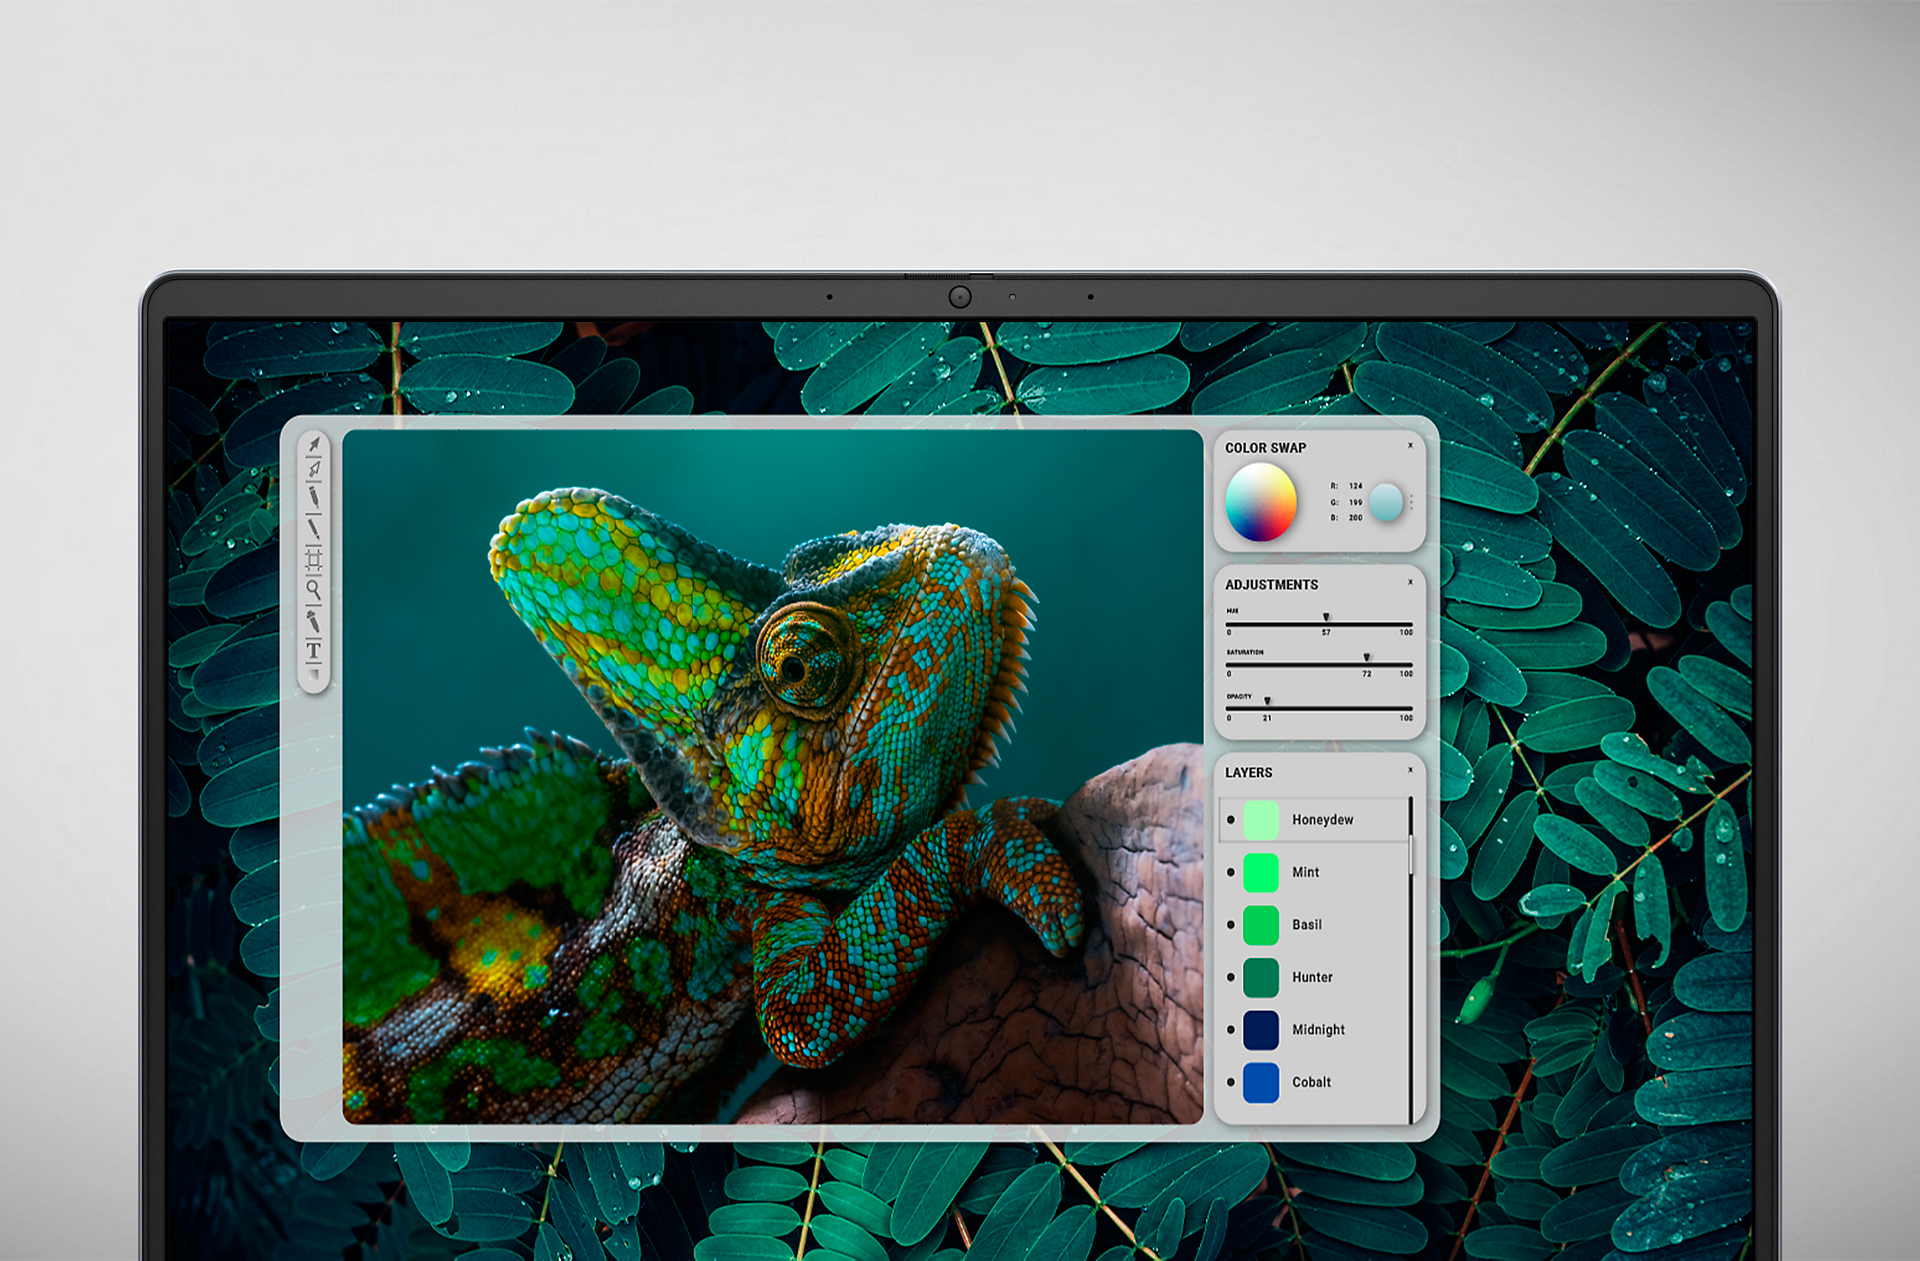Close the Adjustments panel
The image size is (1920, 1261).
(1410, 582)
